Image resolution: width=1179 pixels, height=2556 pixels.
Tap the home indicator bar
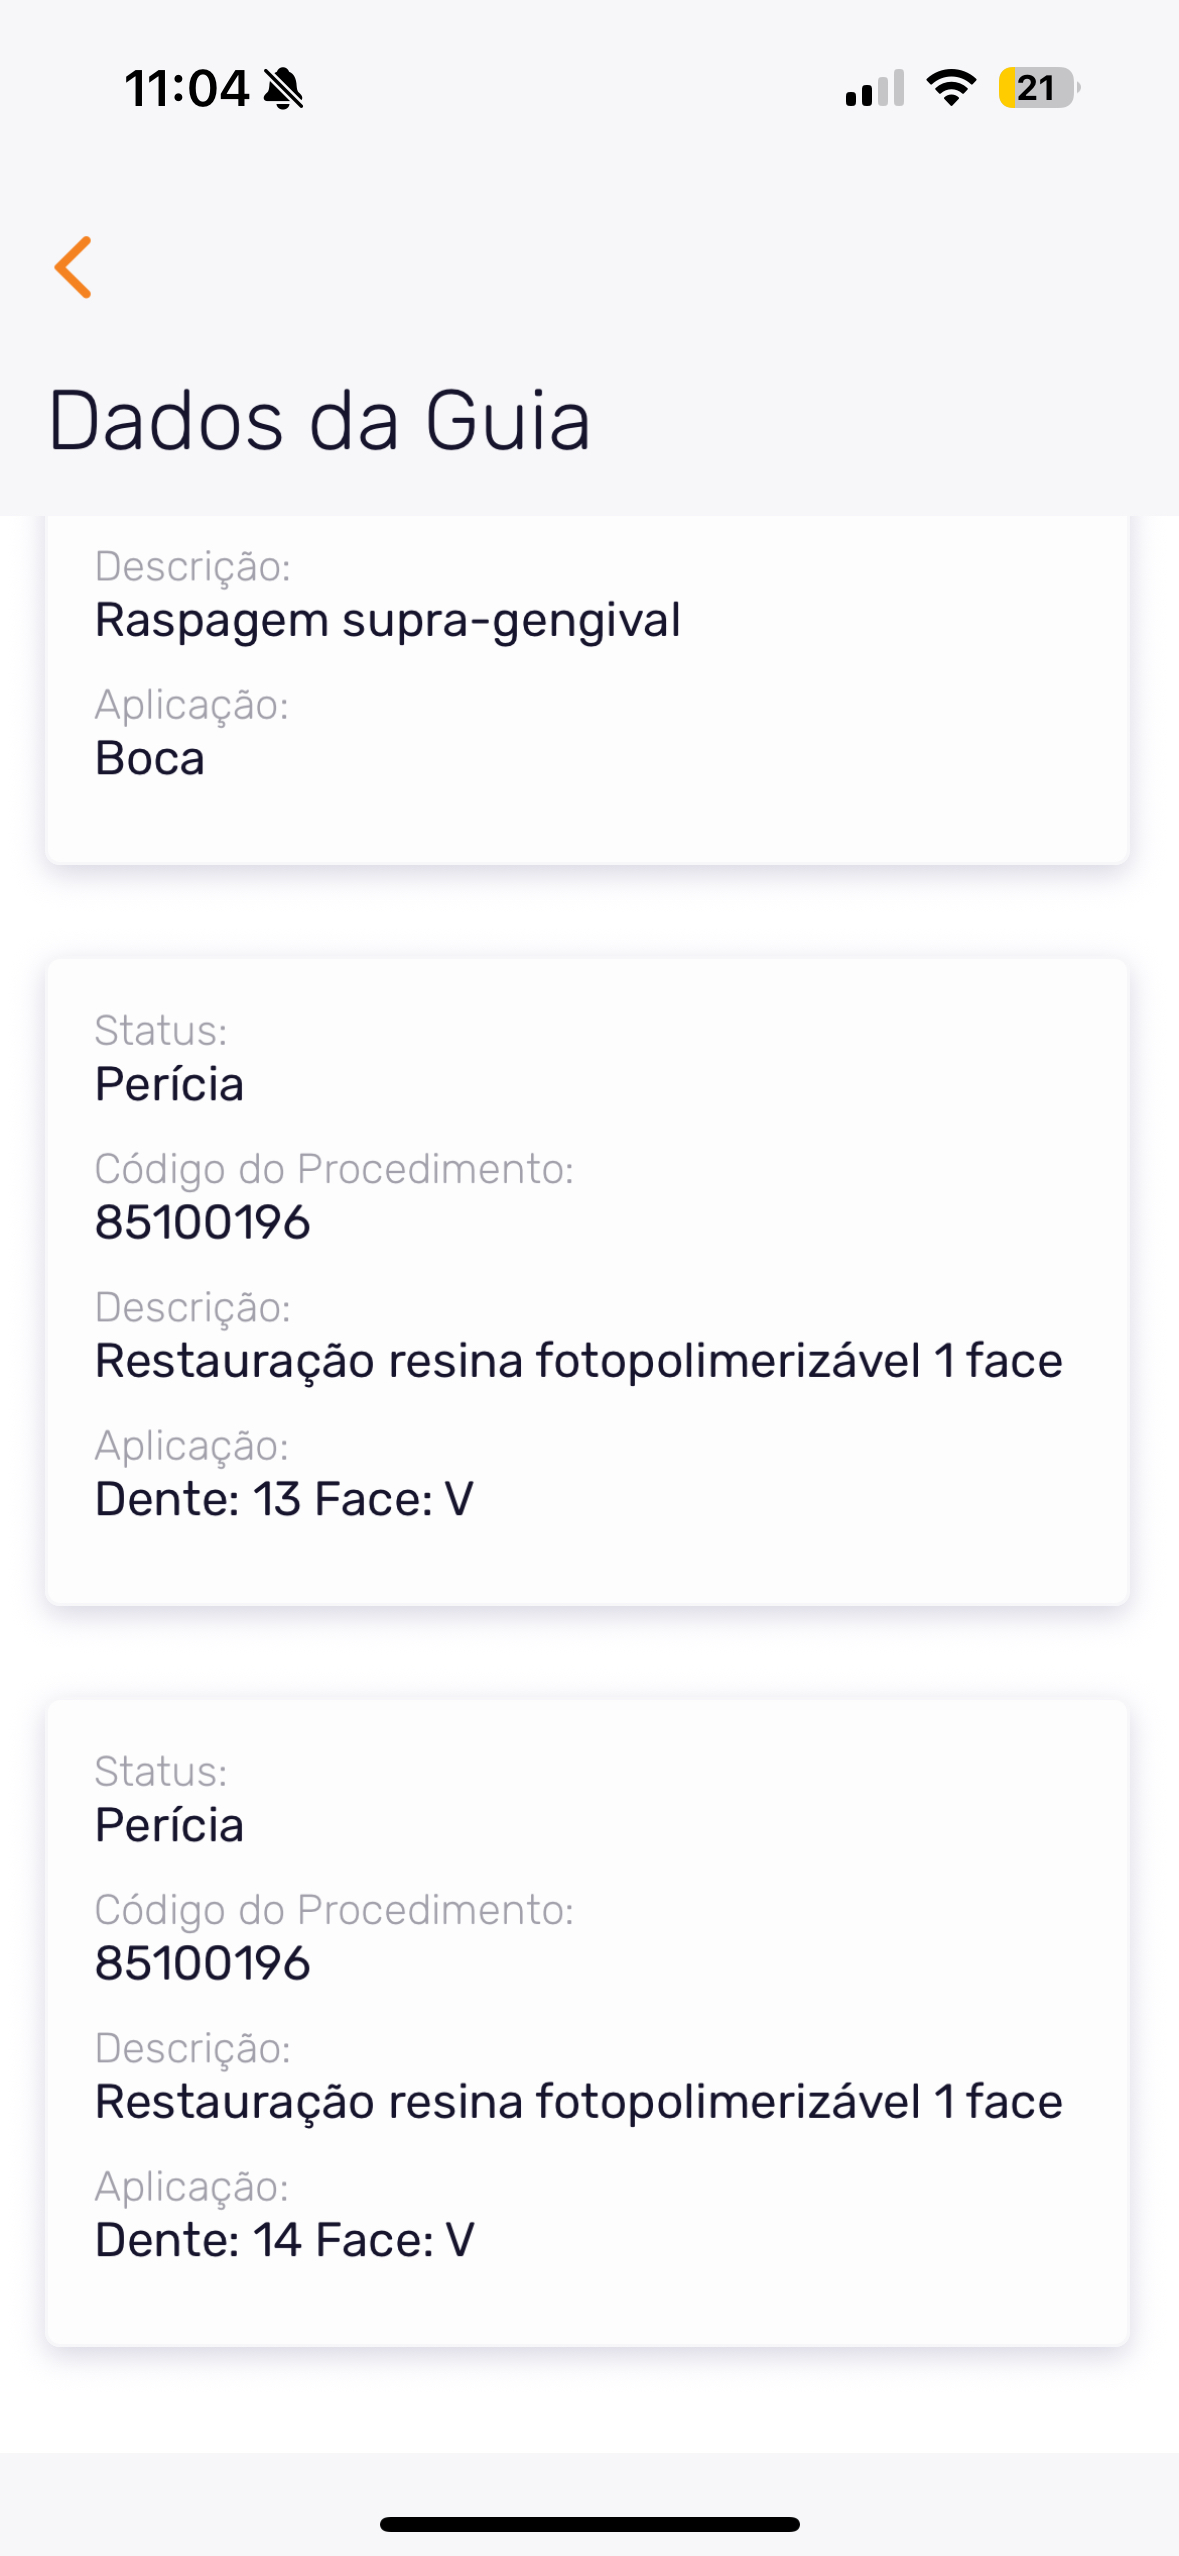point(589,2524)
